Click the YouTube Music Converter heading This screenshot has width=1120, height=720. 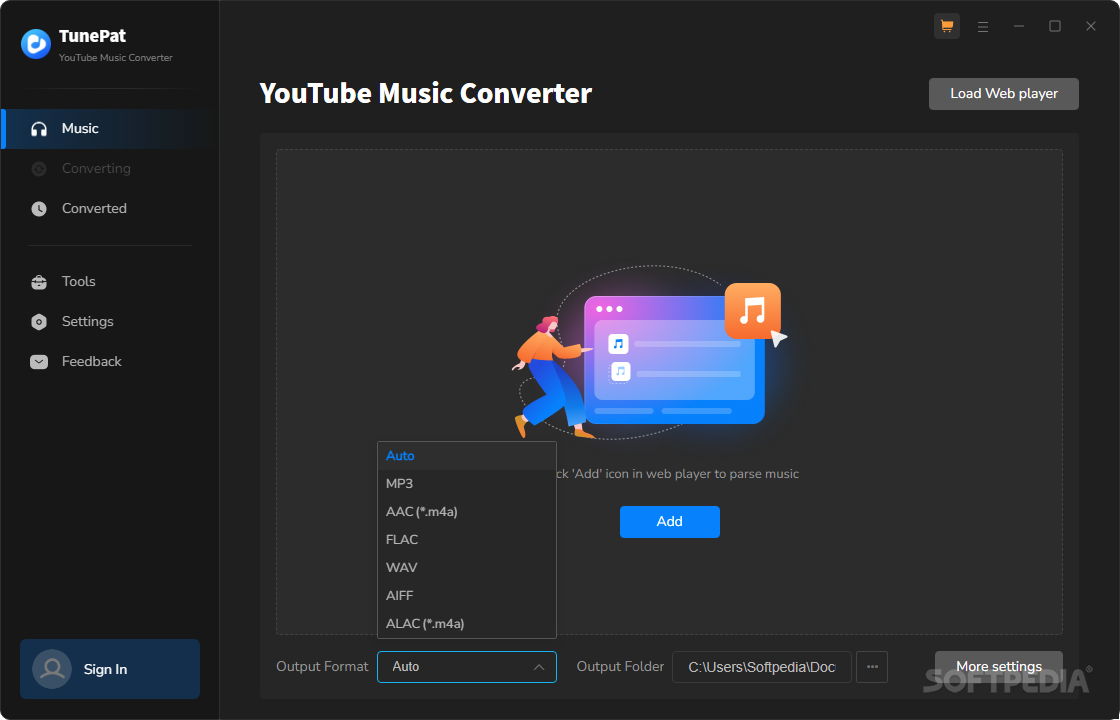(x=426, y=94)
